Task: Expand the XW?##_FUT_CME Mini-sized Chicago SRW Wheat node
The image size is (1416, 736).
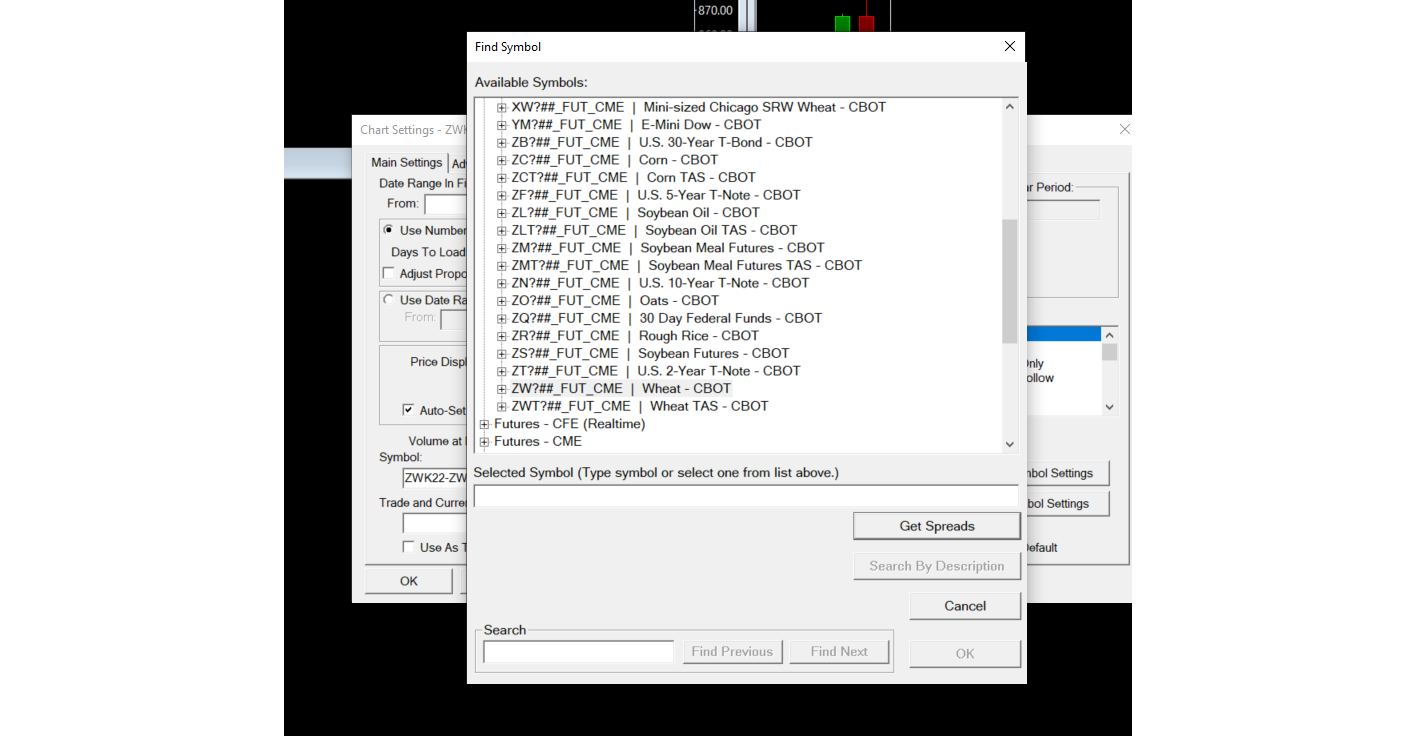Action: [x=502, y=107]
